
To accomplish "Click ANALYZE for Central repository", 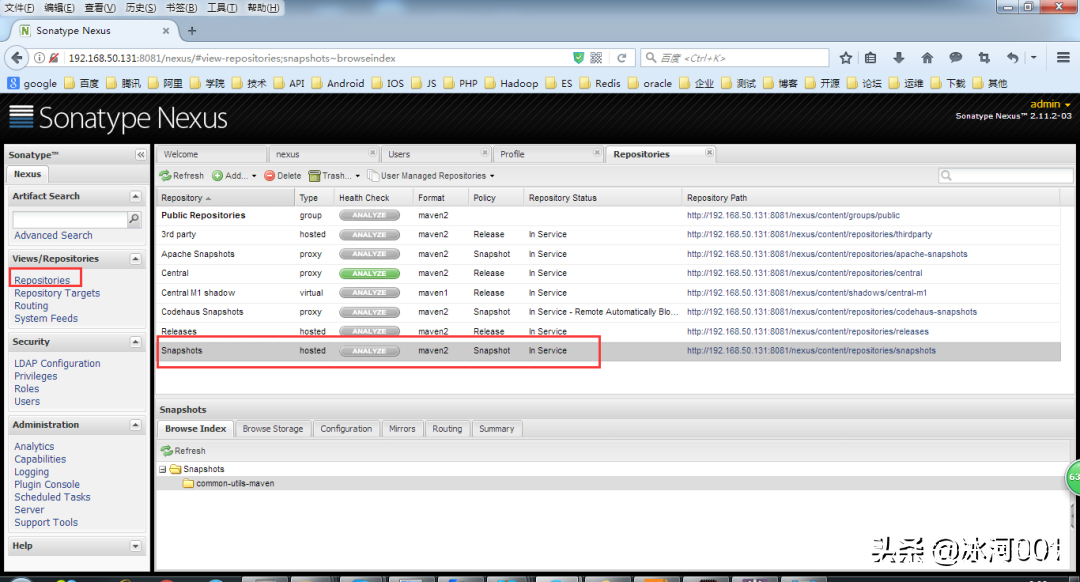I will 369,273.
